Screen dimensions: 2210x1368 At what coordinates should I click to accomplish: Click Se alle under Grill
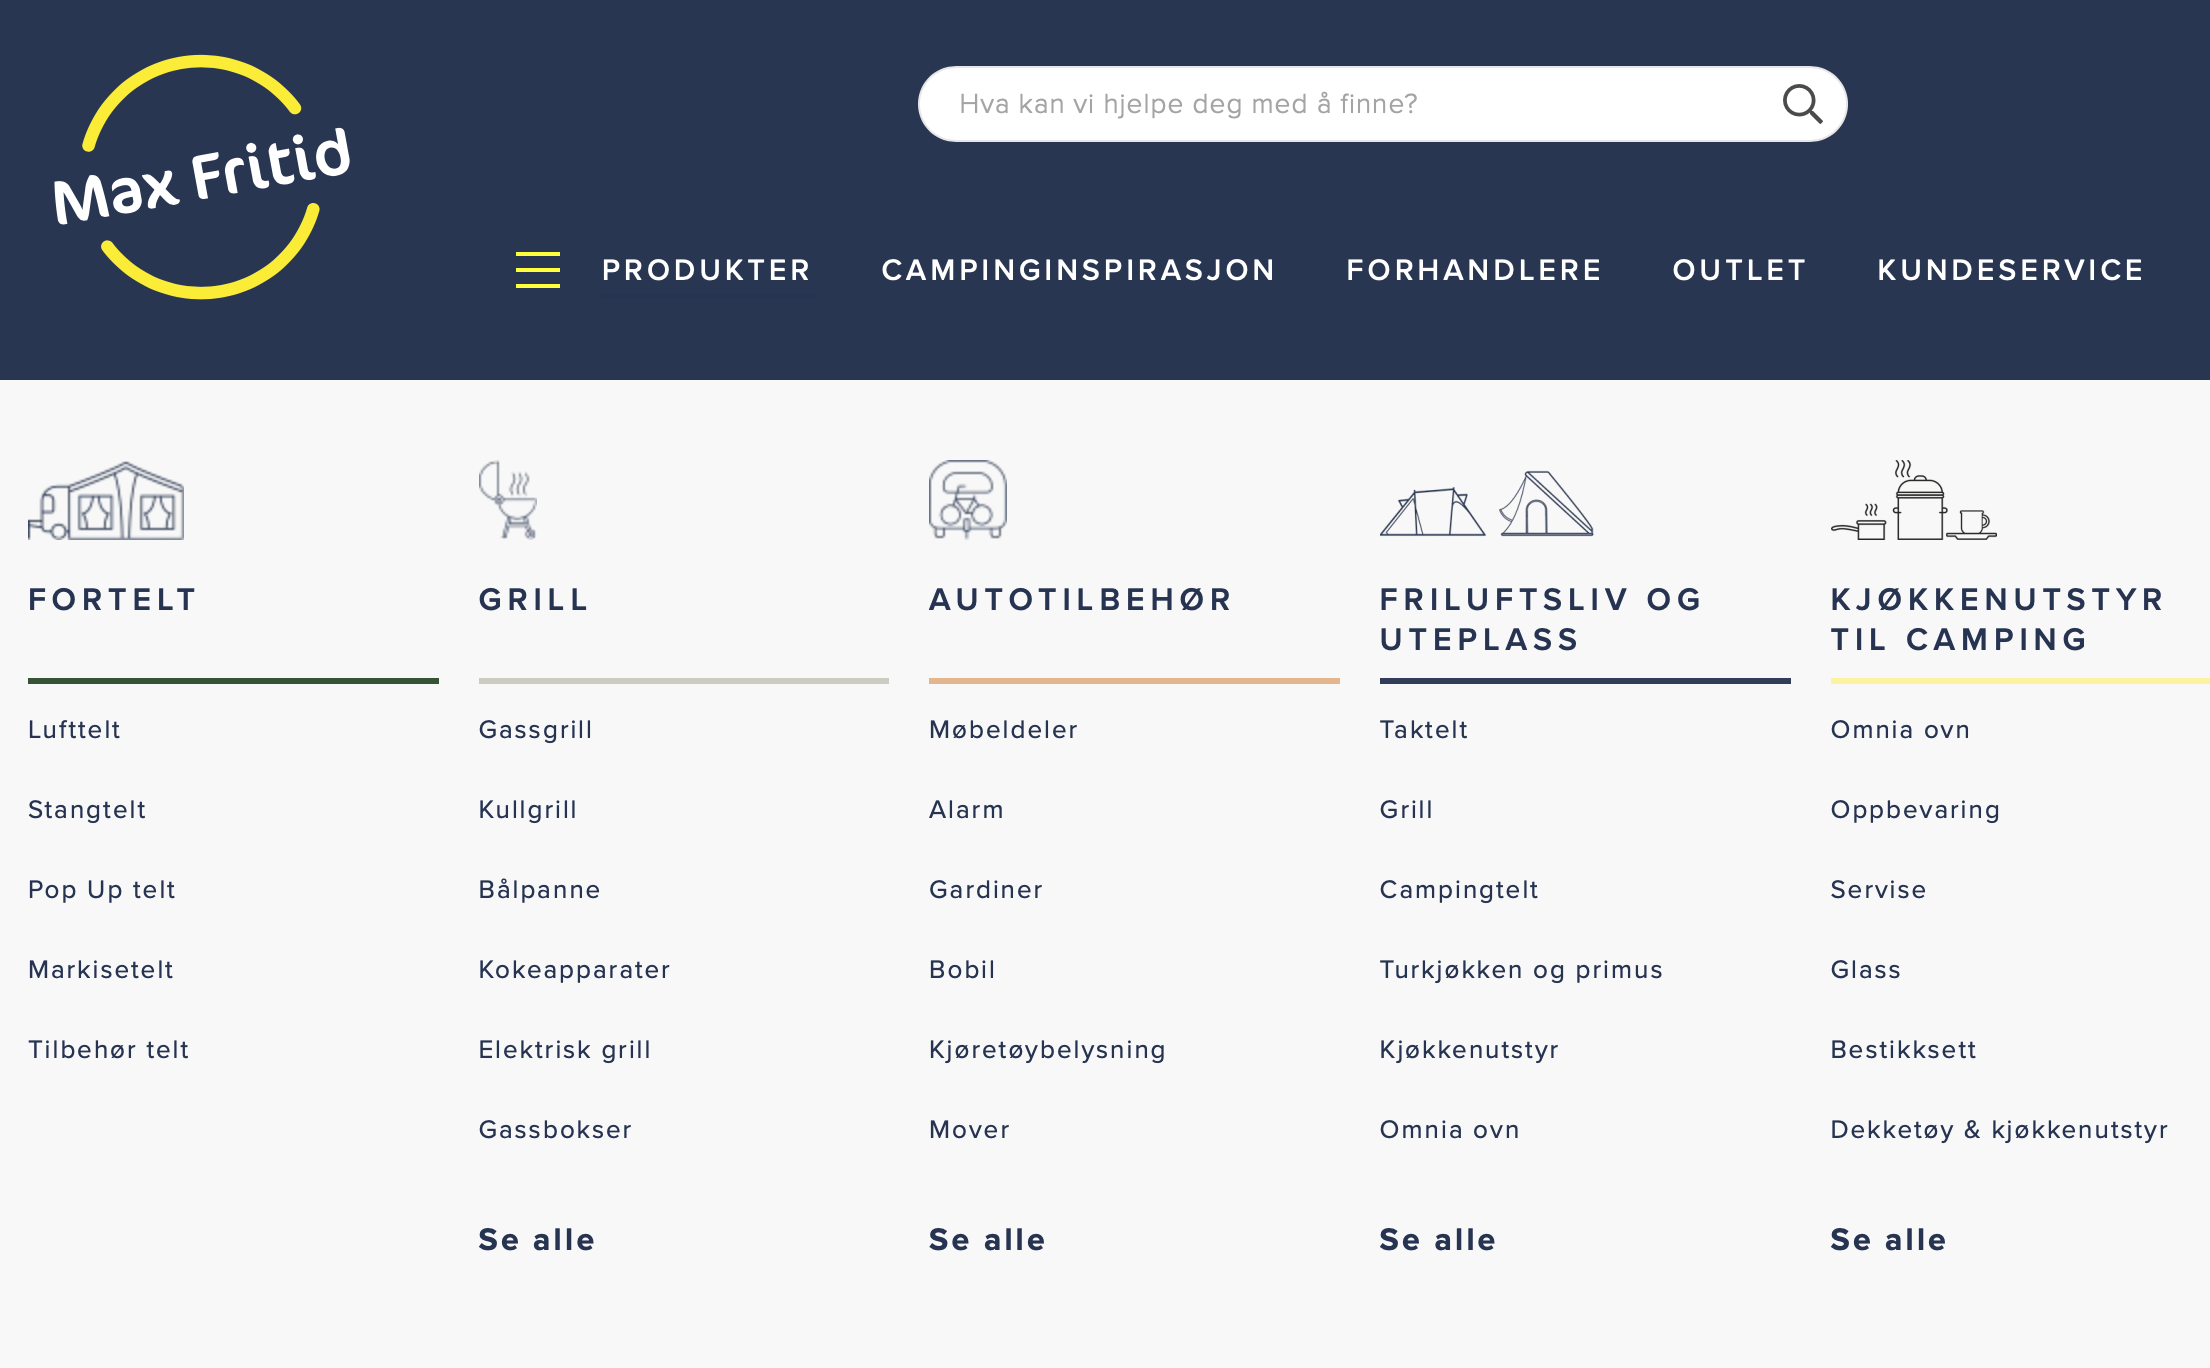coord(536,1240)
